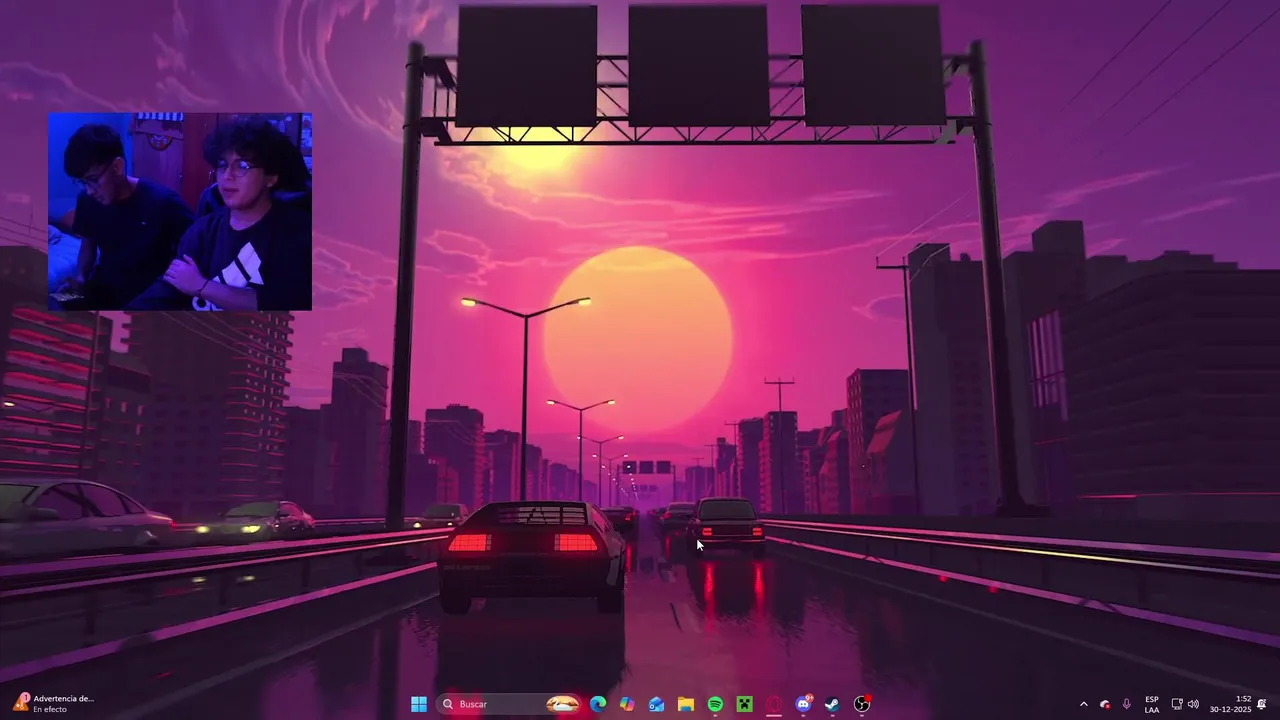Open the Advertencia weather alert widget
The width and height of the screenshot is (1280, 720).
(x=53, y=704)
